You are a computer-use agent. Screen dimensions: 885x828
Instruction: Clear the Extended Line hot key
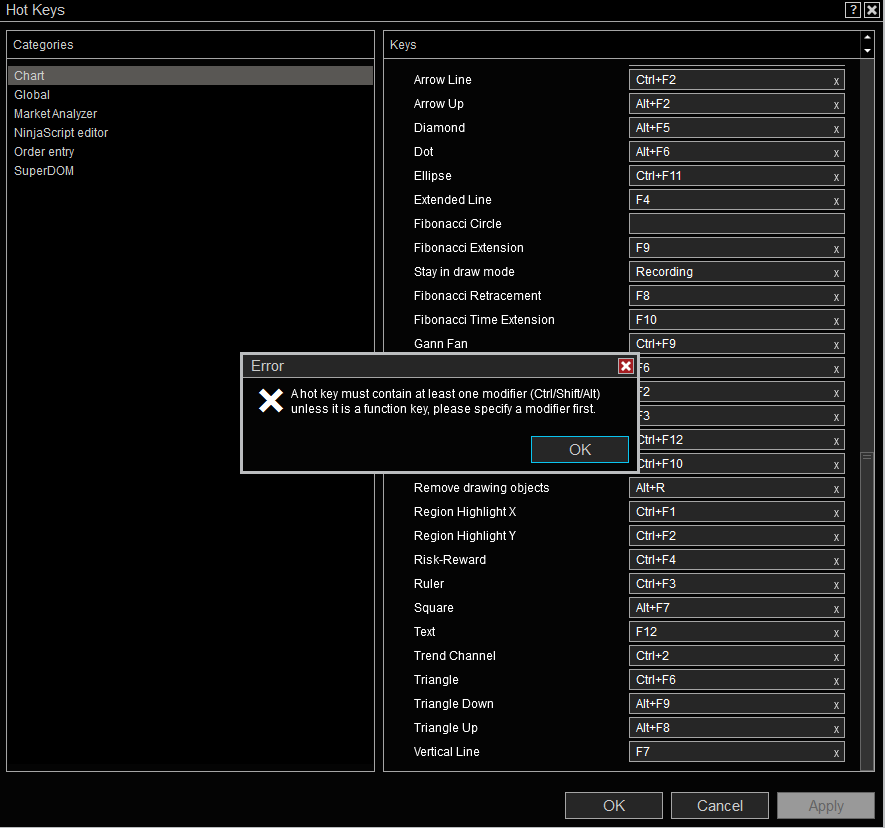click(x=836, y=201)
